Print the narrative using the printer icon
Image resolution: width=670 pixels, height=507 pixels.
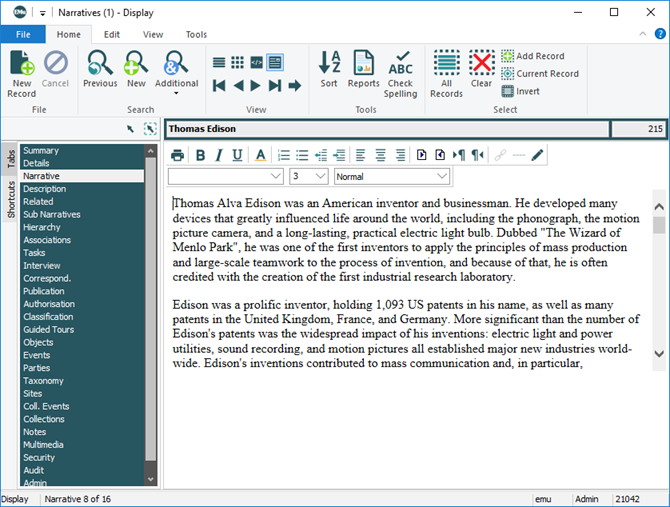(177, 155)
